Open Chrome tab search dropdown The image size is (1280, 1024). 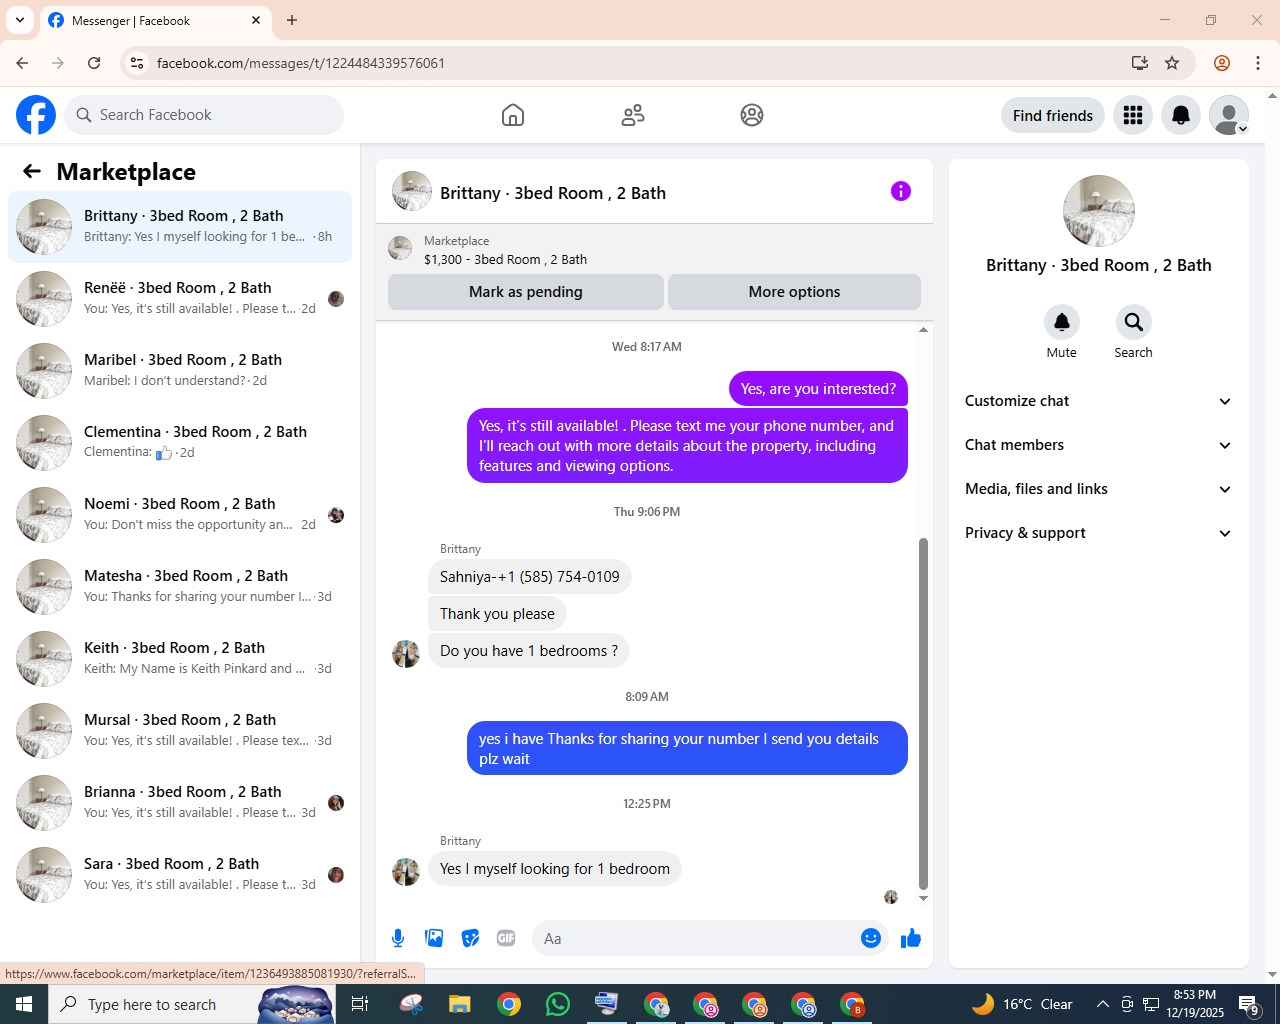(x=20, y=20)
